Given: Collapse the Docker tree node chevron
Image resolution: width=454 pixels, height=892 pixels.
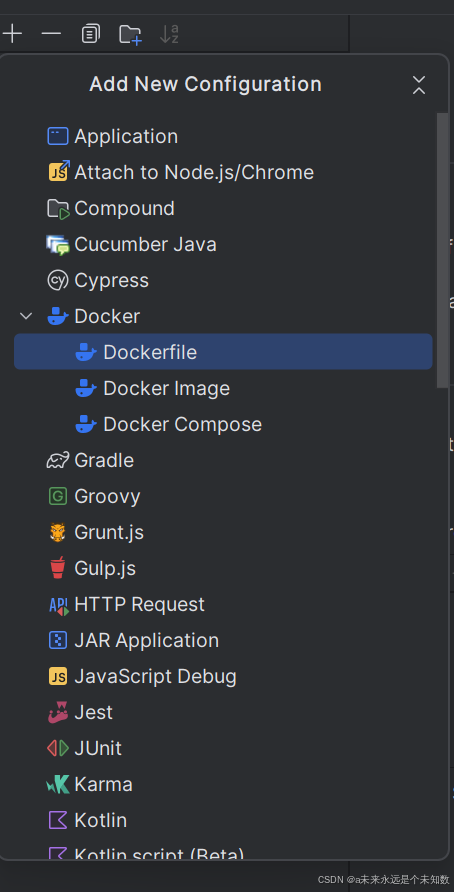Looking at the screenshot, I should [x=26, y=316].
